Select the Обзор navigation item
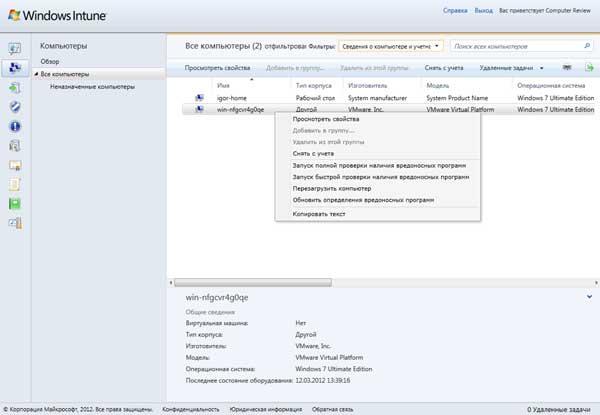This screenshot has height=415, width=600. point(50,61)
